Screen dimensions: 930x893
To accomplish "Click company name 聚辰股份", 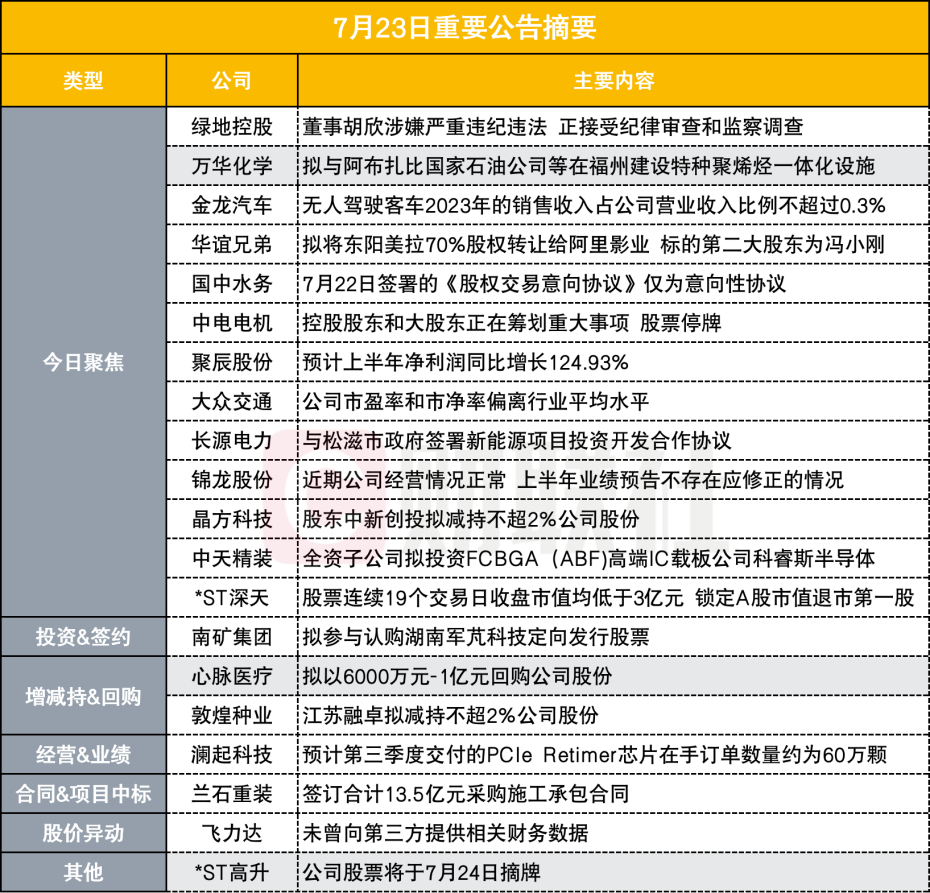I will [x=232, y=362].
